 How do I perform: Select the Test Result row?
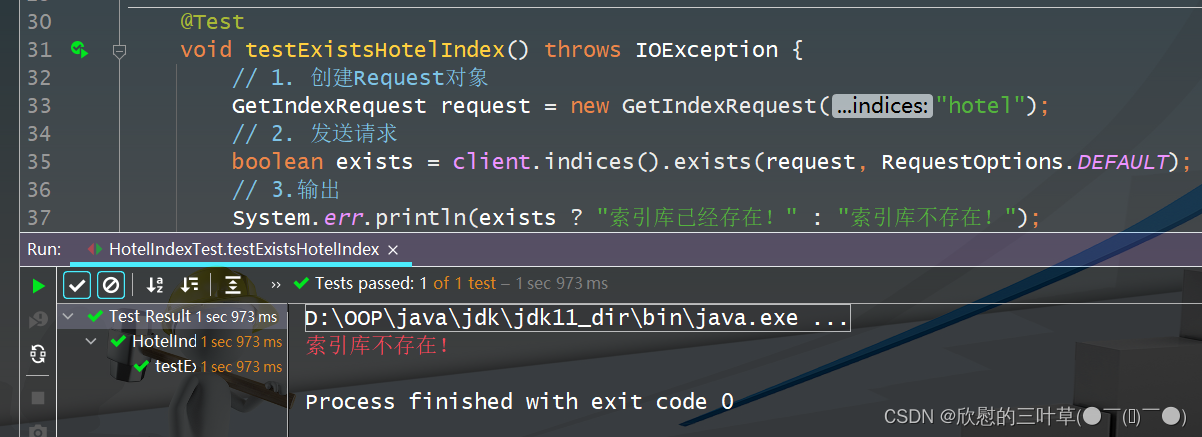point(170,316)
